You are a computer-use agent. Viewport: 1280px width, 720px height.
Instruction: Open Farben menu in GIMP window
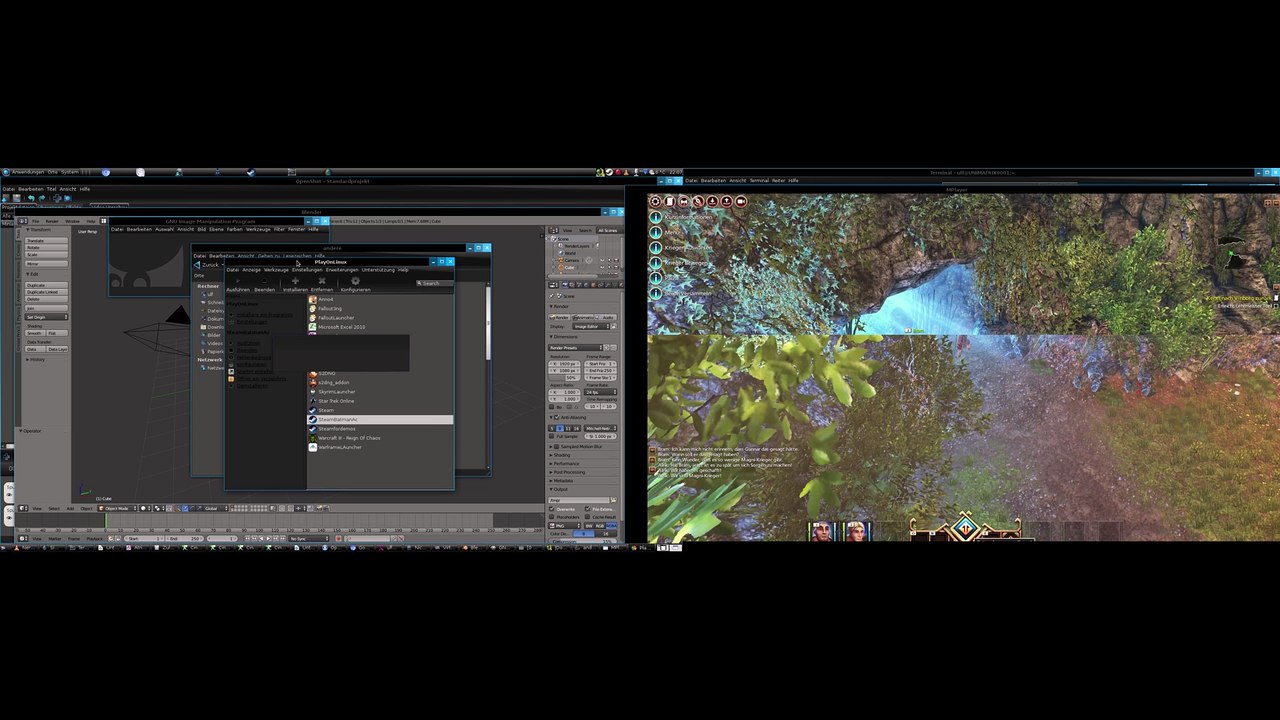pyautogui.click(x=235, y=229)
